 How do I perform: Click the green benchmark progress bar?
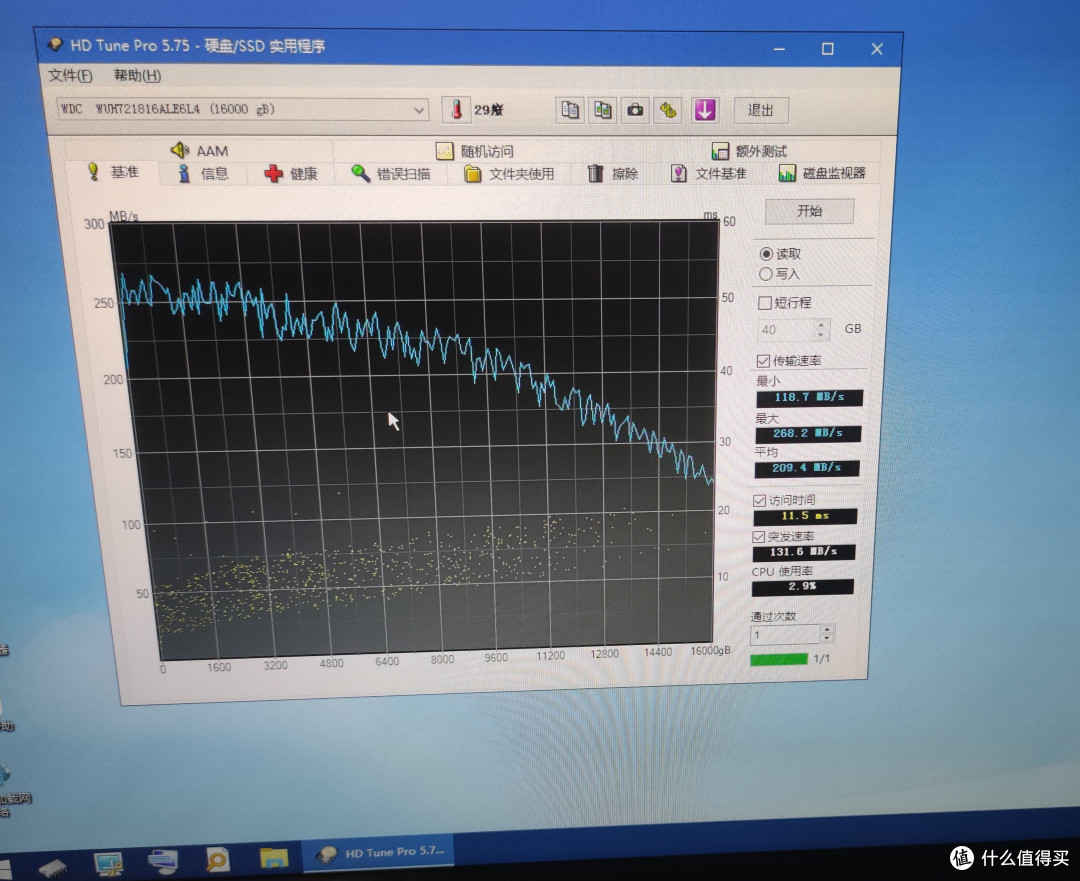point(779,659)
